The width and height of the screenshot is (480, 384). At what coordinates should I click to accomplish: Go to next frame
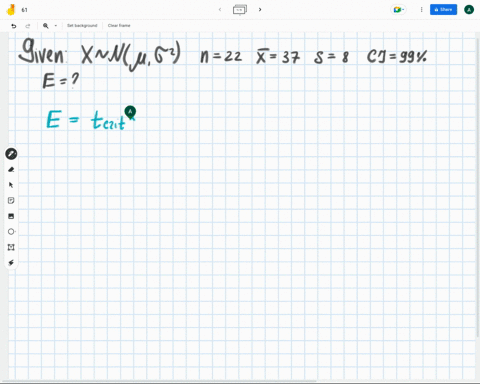pos(260,10)
